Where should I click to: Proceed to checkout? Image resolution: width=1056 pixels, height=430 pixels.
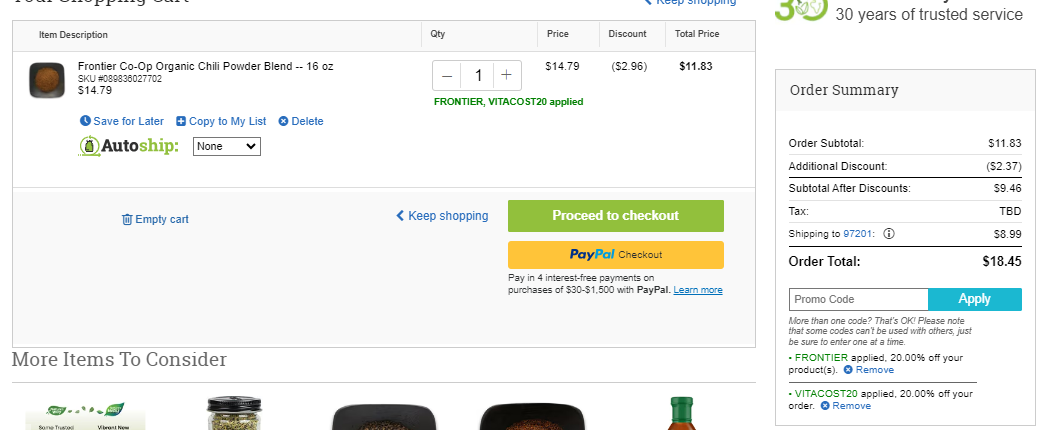tap(616, 216)
